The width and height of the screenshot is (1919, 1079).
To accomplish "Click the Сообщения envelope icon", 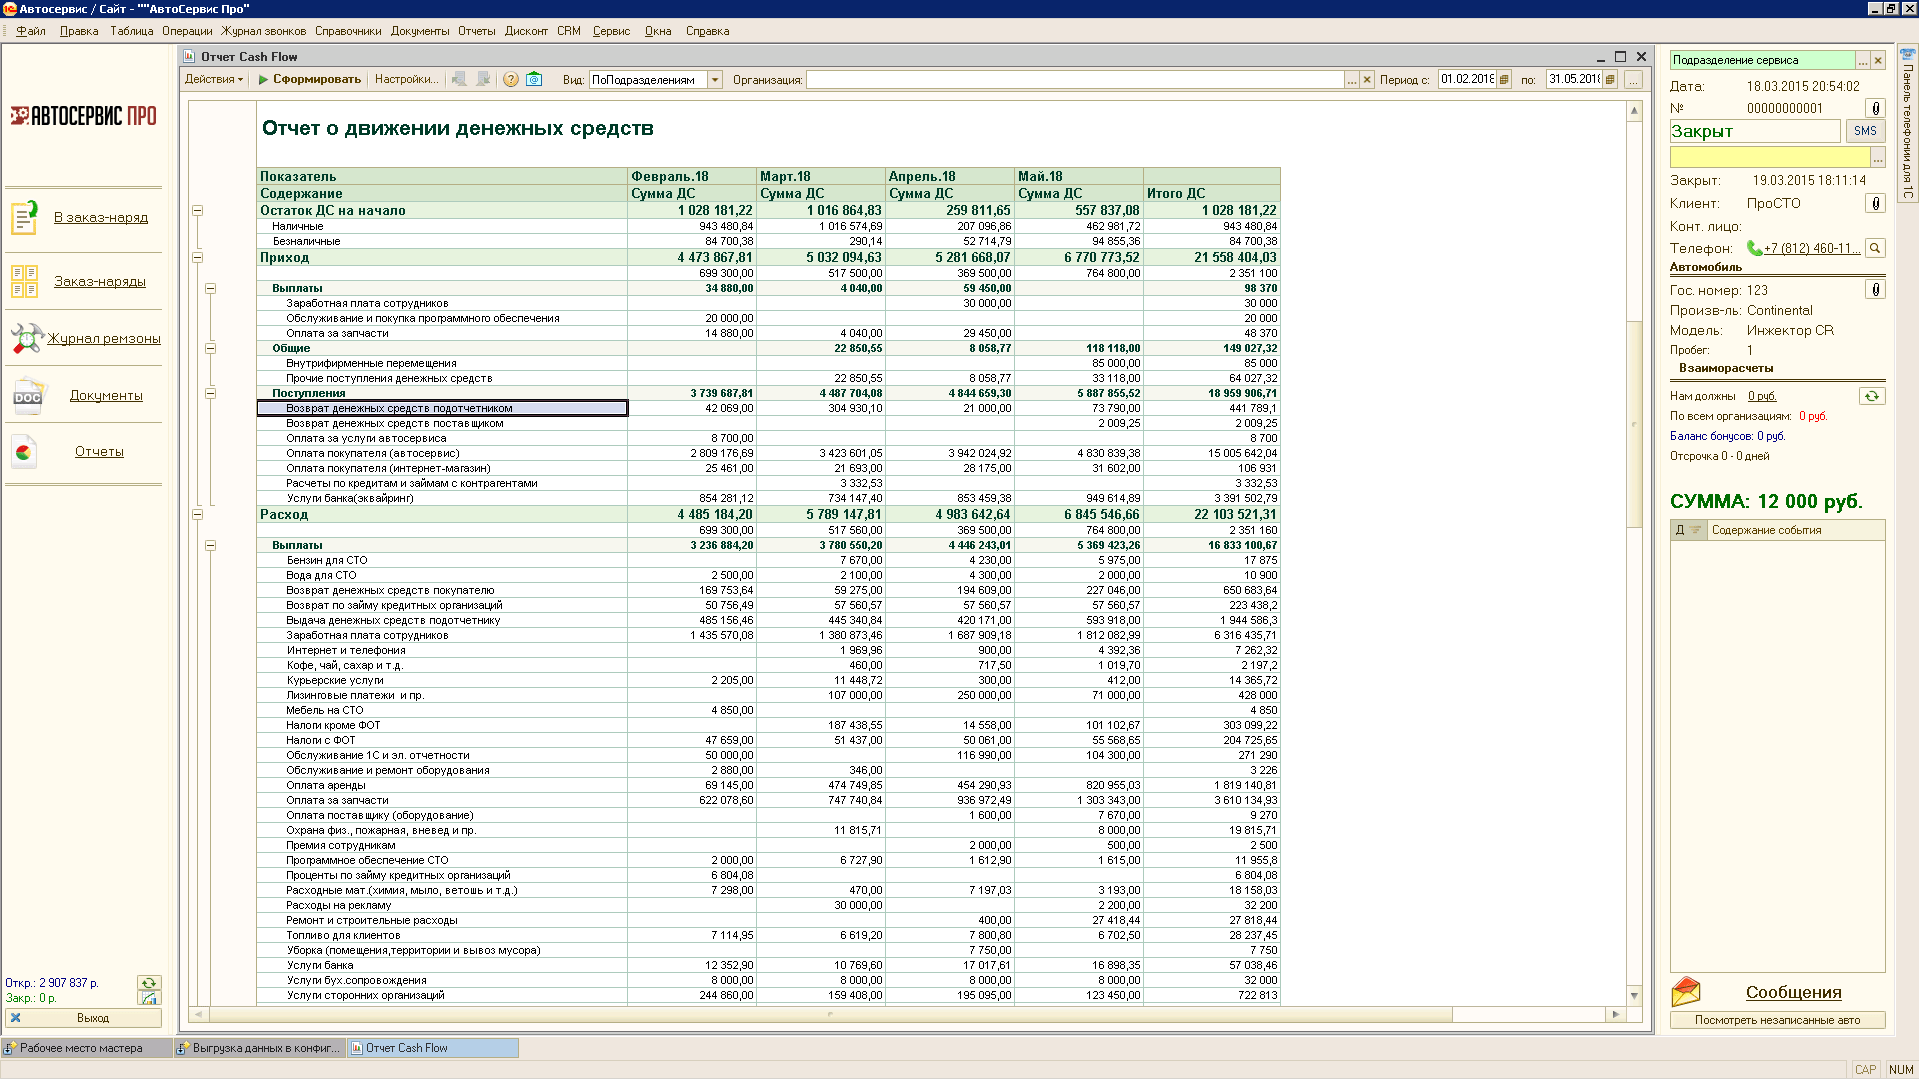I will (x=1686, y=992).
